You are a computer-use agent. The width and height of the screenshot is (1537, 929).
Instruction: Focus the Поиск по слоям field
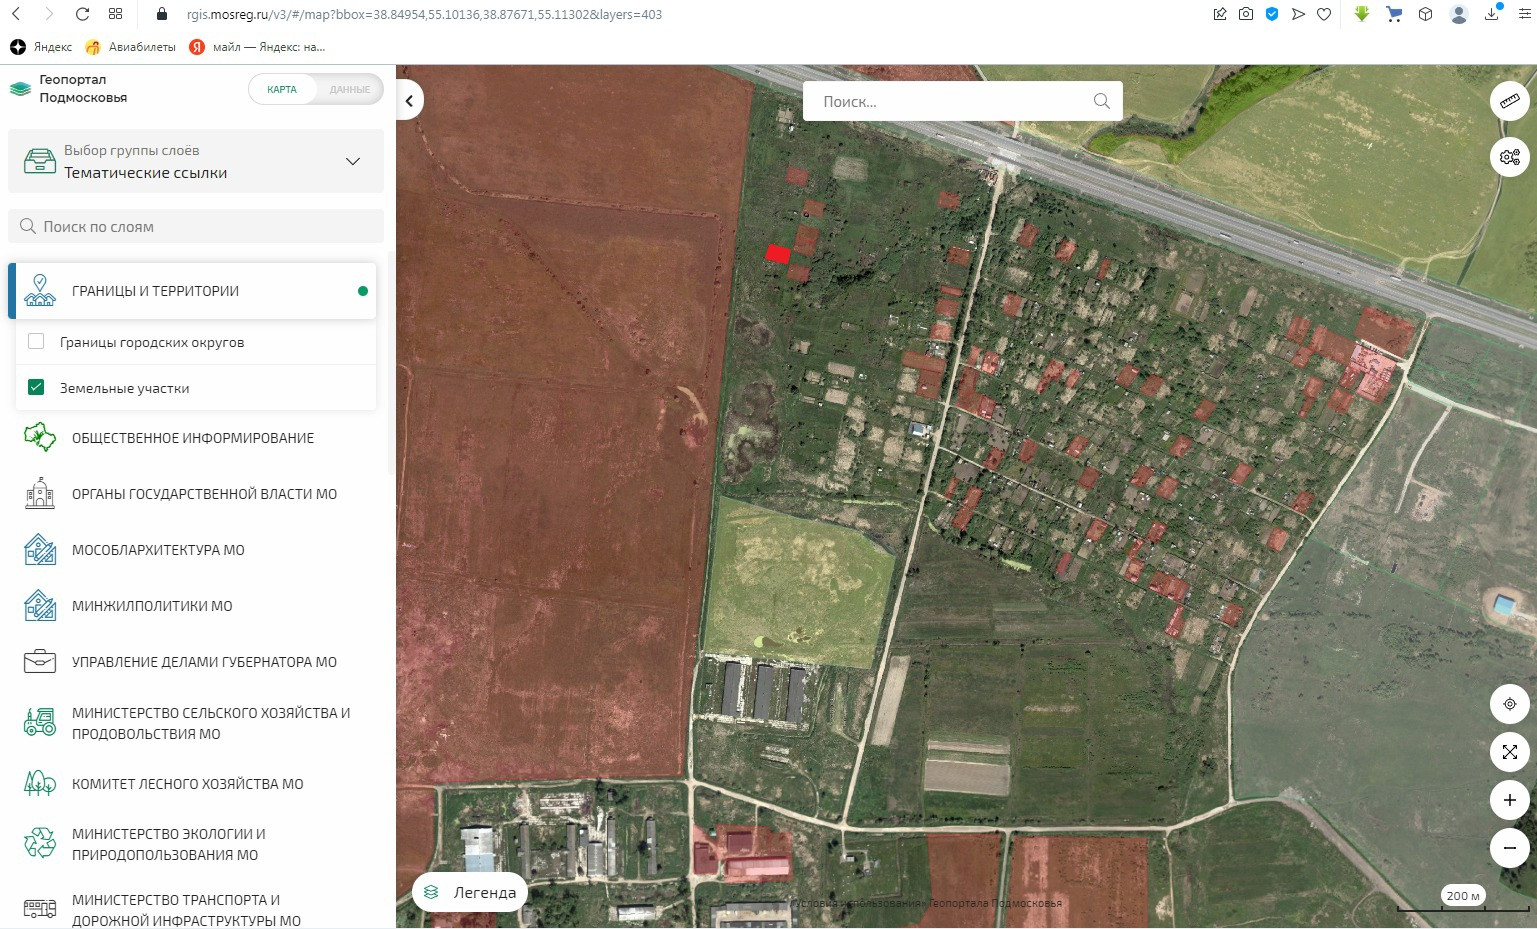point(196,227)
